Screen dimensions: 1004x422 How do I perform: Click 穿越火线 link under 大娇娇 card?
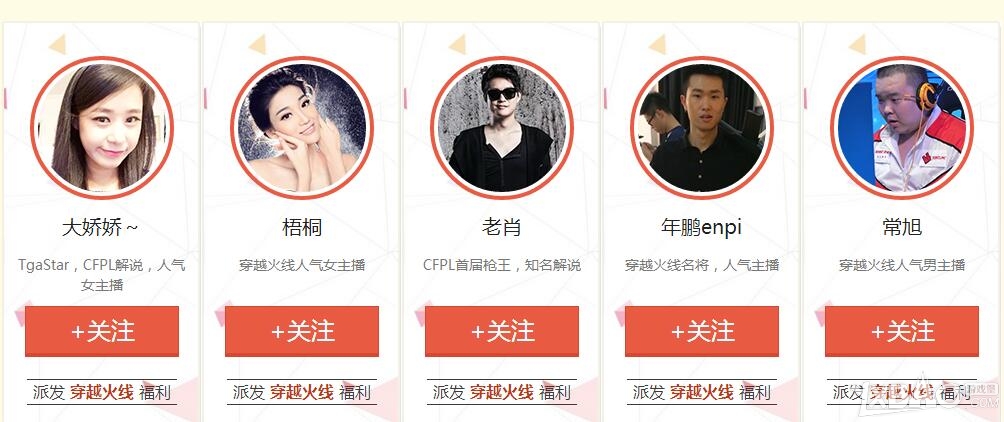(x=102, y=392)
